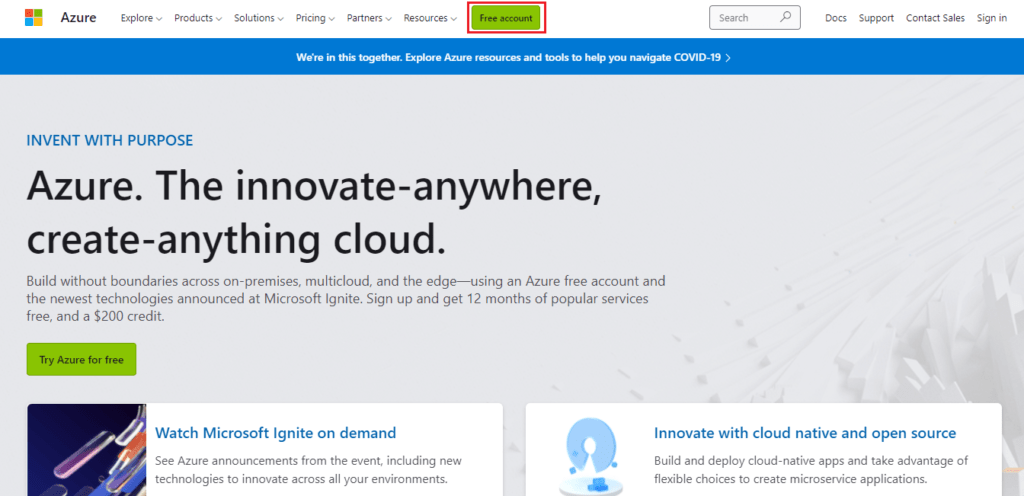Expand the Solutions dropdown
The height and width of the screenshot is (496, 1024).
pos(259,18)
